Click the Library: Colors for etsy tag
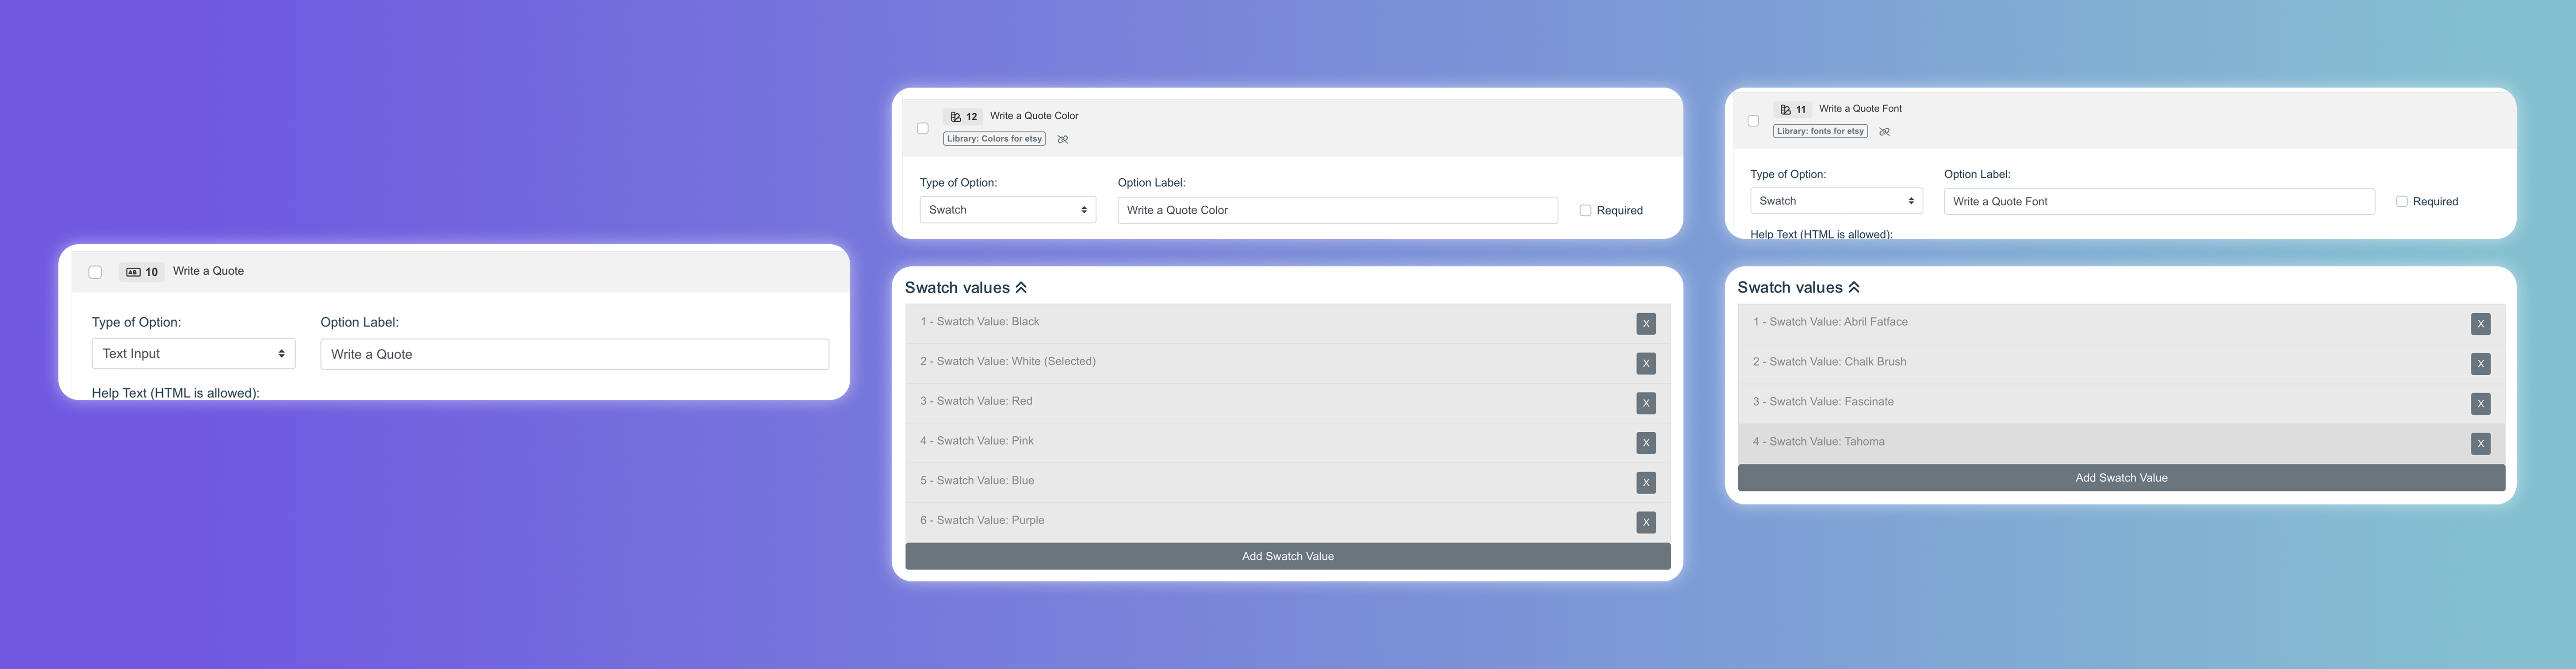Screen dimensions: 2576x669 click(994, 139)
